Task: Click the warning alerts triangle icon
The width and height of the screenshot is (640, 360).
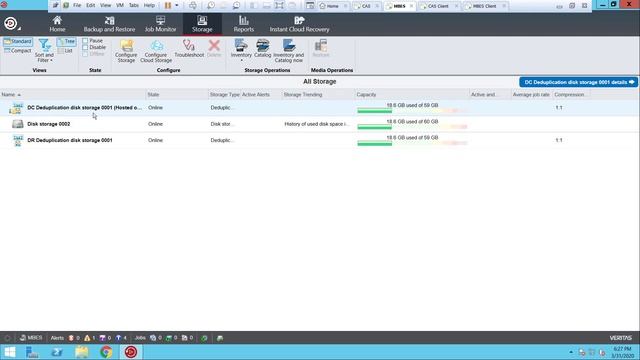Action: [87, 338]
